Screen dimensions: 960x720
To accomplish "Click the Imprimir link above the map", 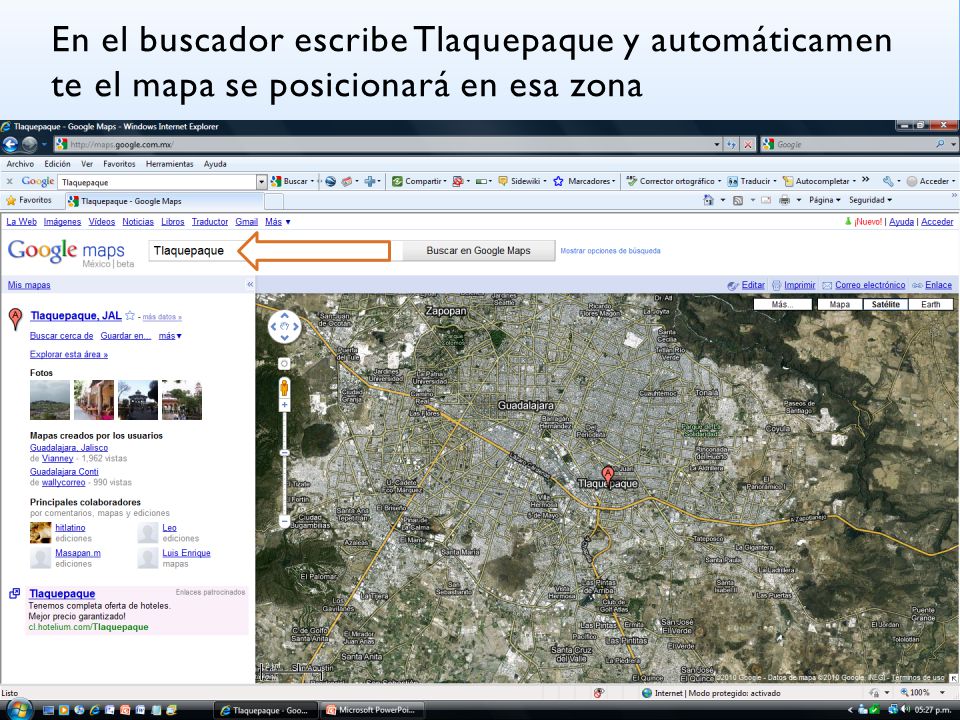I will coord(799,285).
